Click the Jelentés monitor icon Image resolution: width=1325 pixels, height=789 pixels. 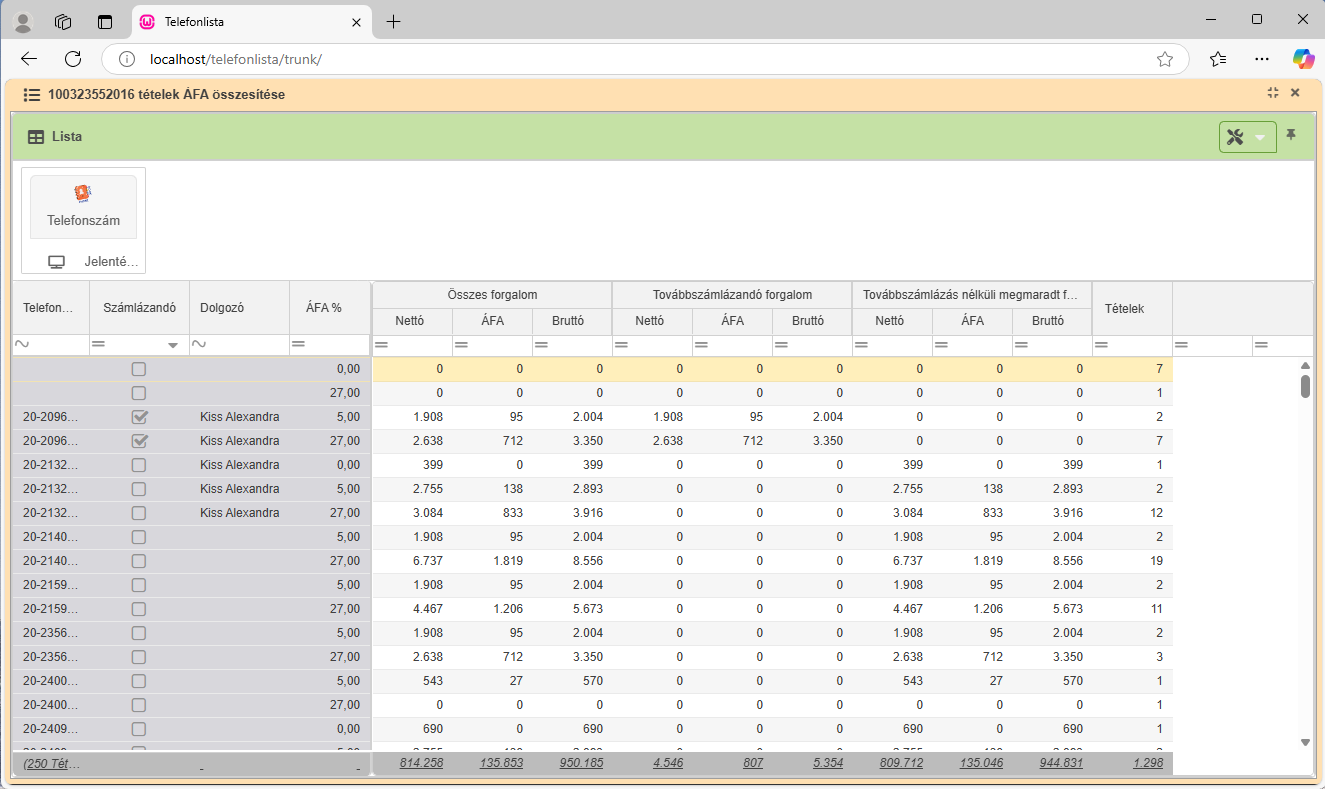(x=57, y=262)
